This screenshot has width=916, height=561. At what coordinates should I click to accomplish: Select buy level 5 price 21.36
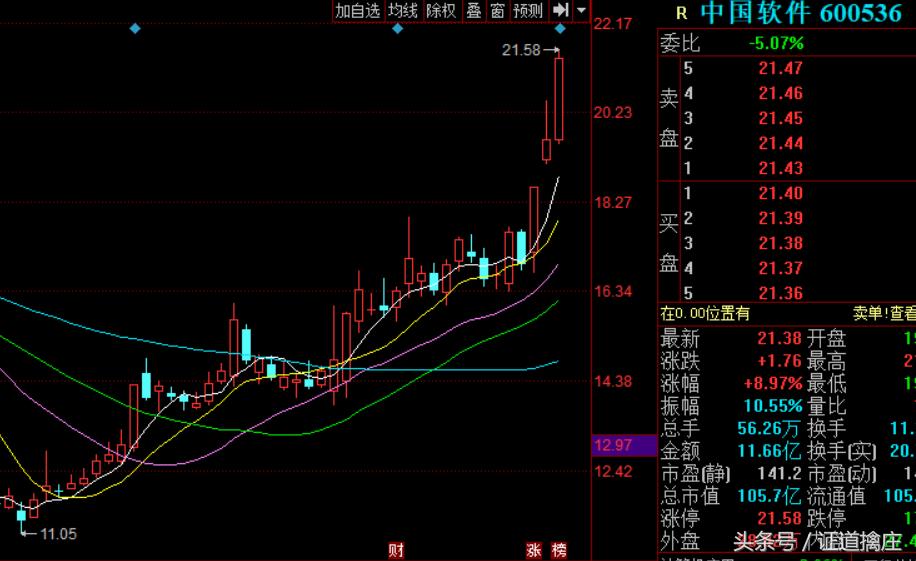[x=781, y=293]
